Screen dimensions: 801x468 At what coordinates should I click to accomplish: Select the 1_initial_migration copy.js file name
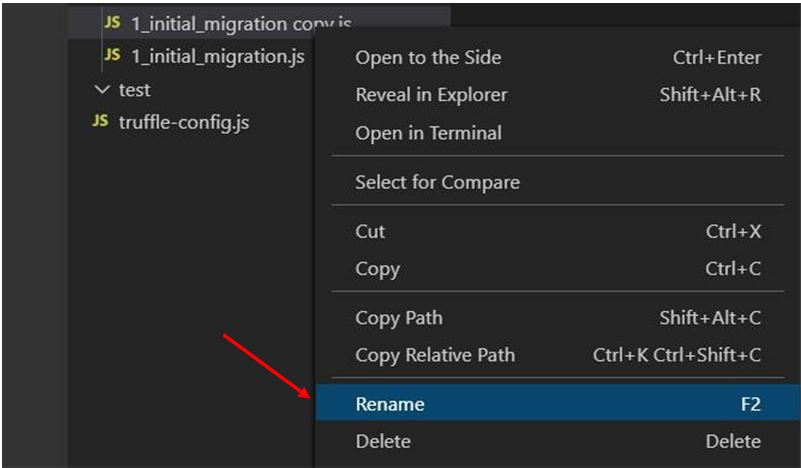pos(240,23)
